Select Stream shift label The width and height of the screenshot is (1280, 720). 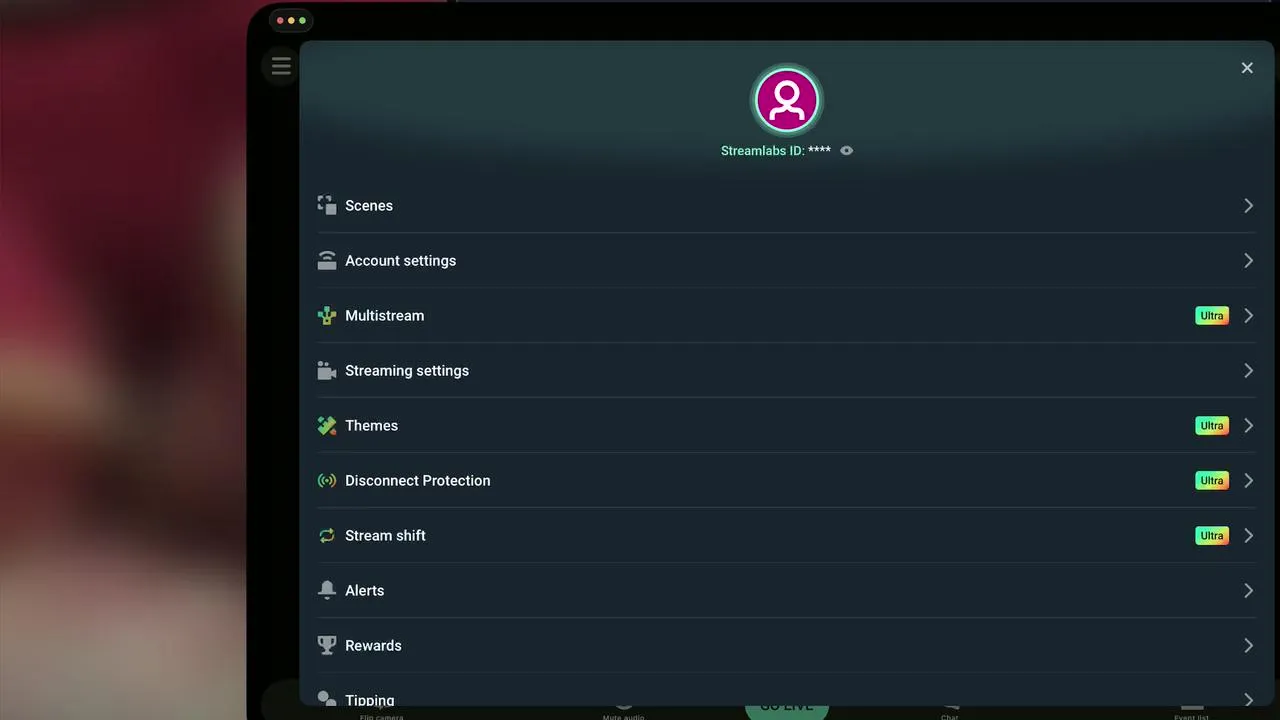click(x=385, y=535)
